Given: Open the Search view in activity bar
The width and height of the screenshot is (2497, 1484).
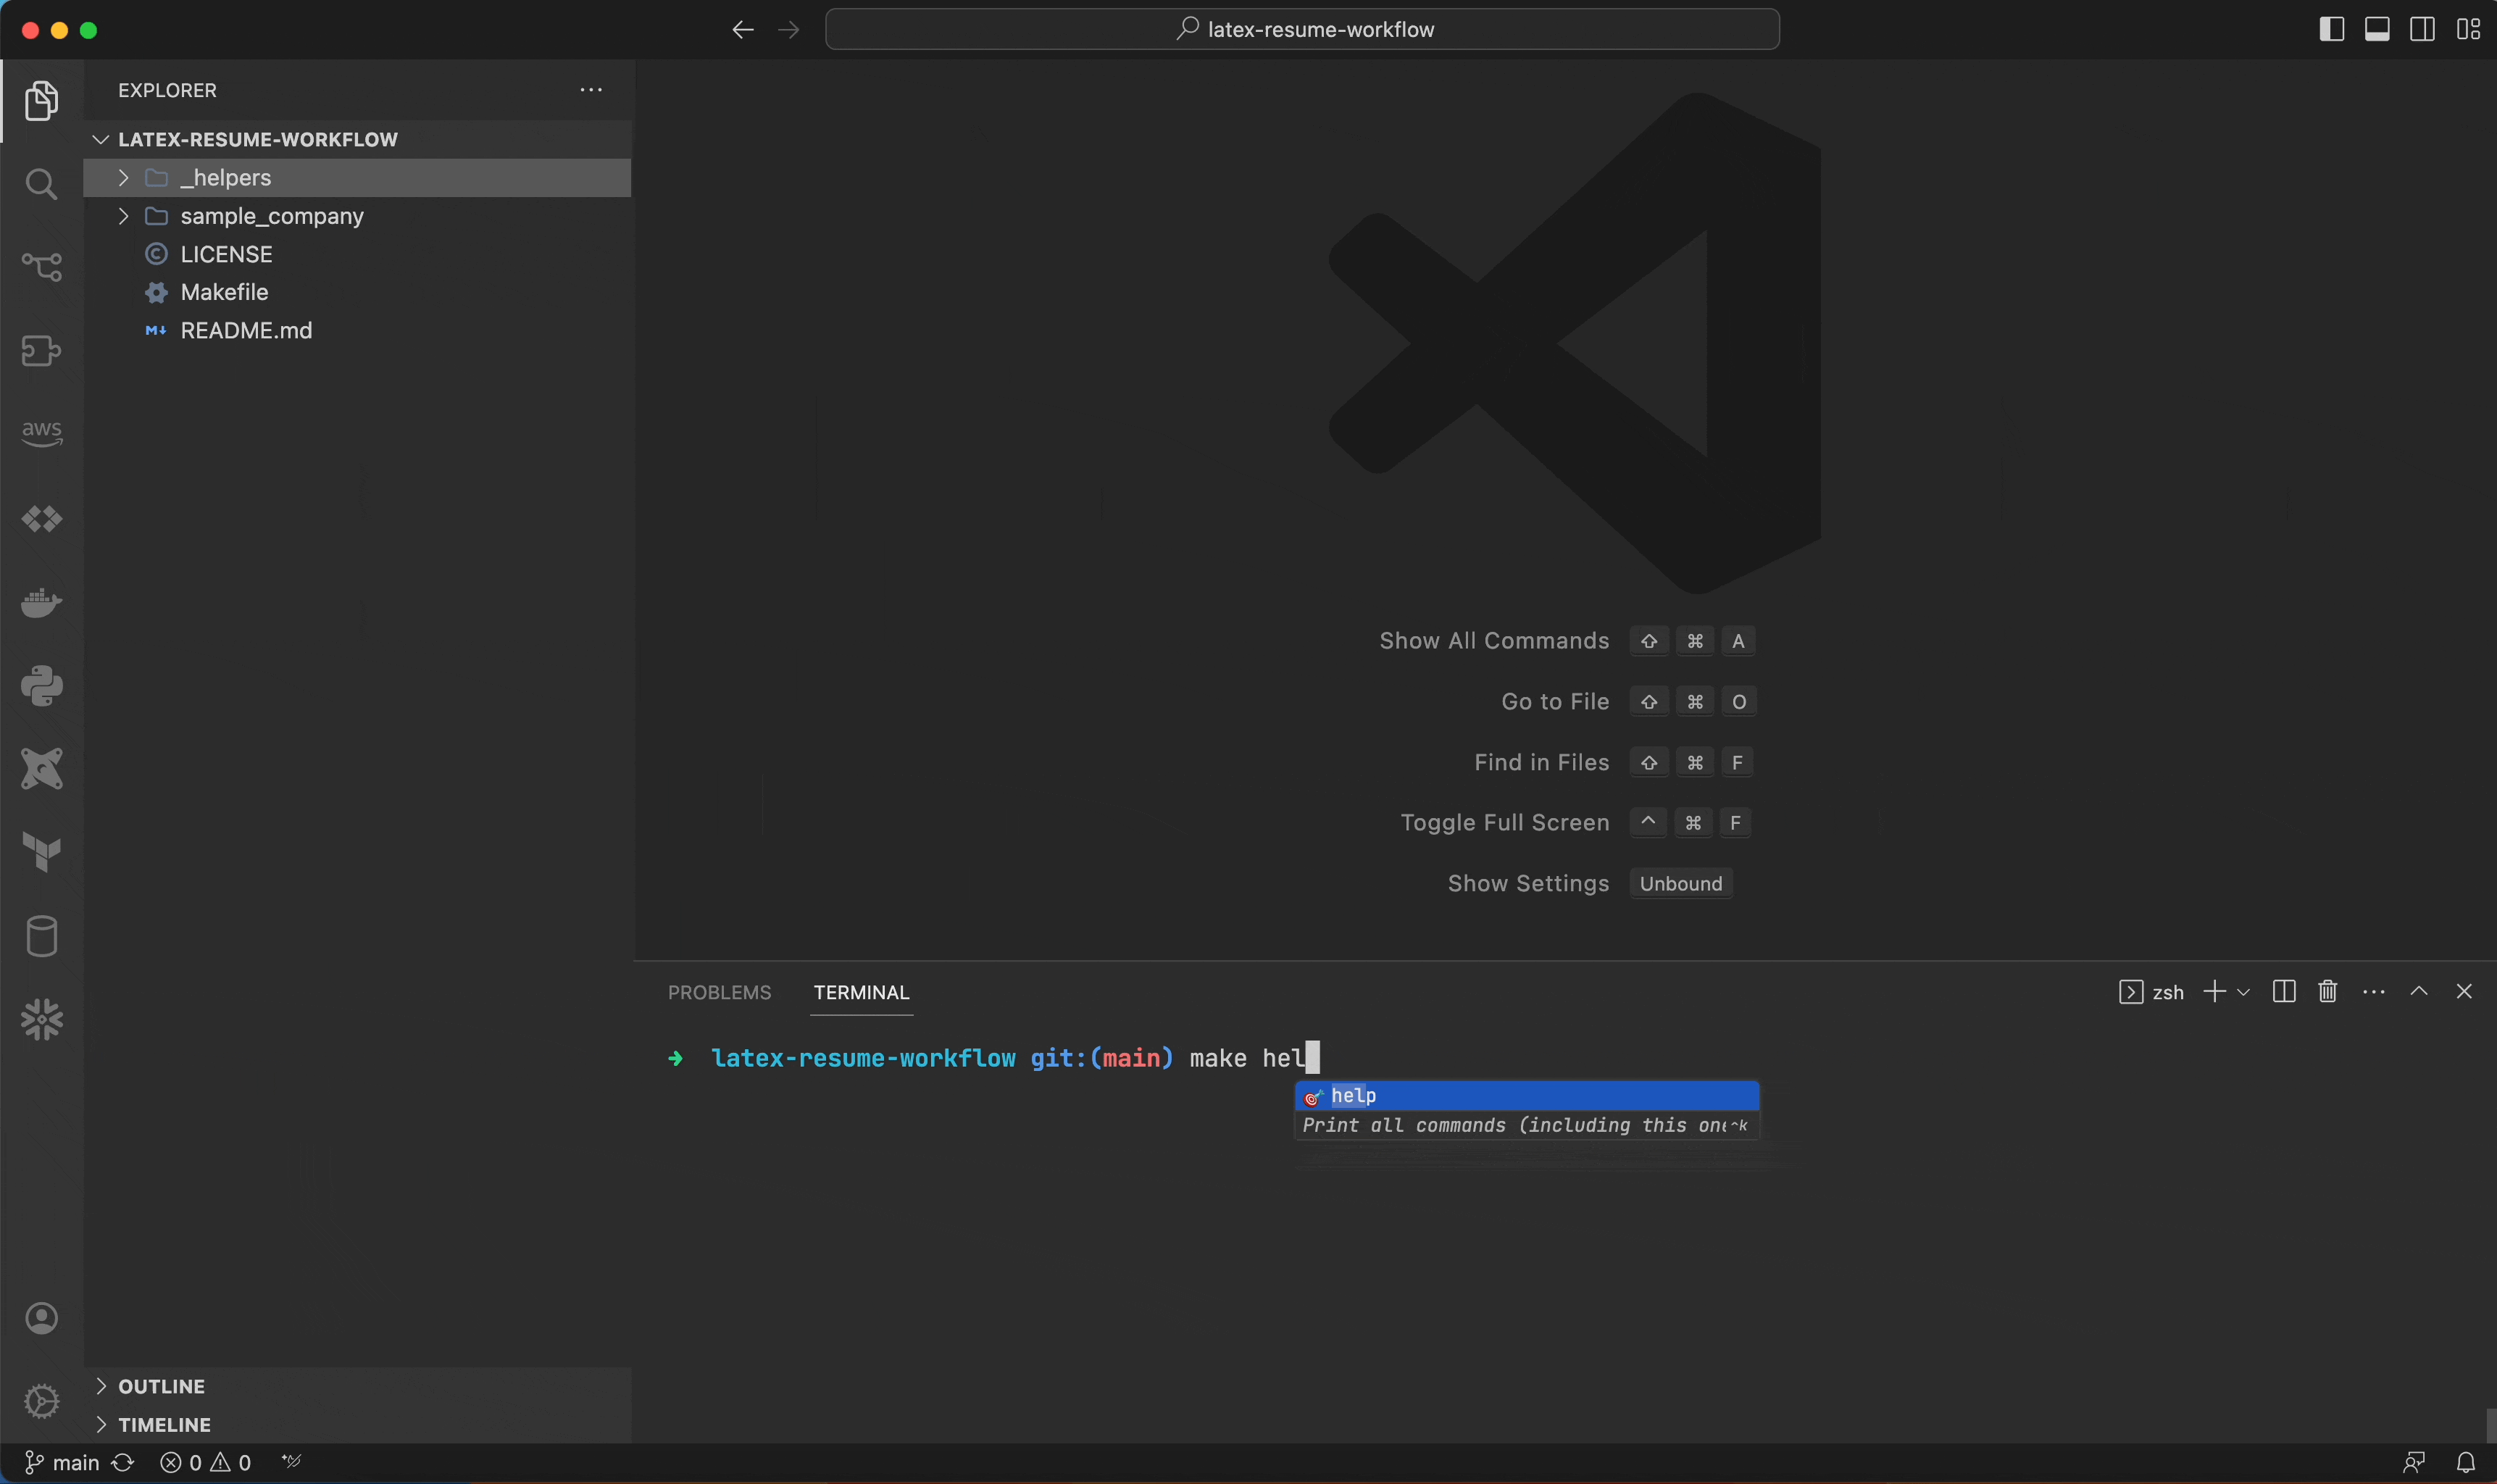Looking at the screenshot, I should [x=41, y=184].
